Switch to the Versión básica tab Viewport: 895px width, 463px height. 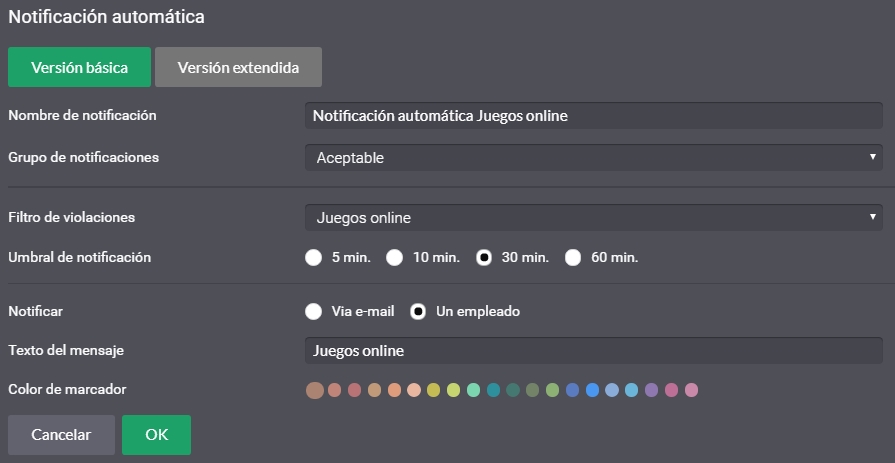coord(79,67)
